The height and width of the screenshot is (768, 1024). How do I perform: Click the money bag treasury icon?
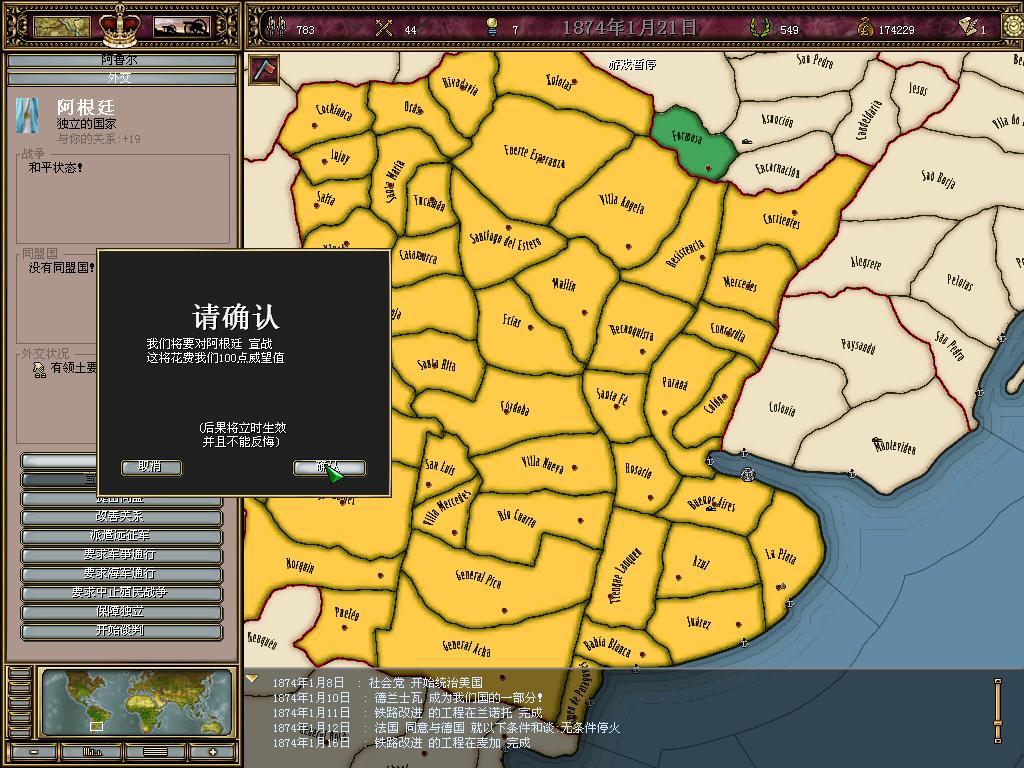(865, 28)
